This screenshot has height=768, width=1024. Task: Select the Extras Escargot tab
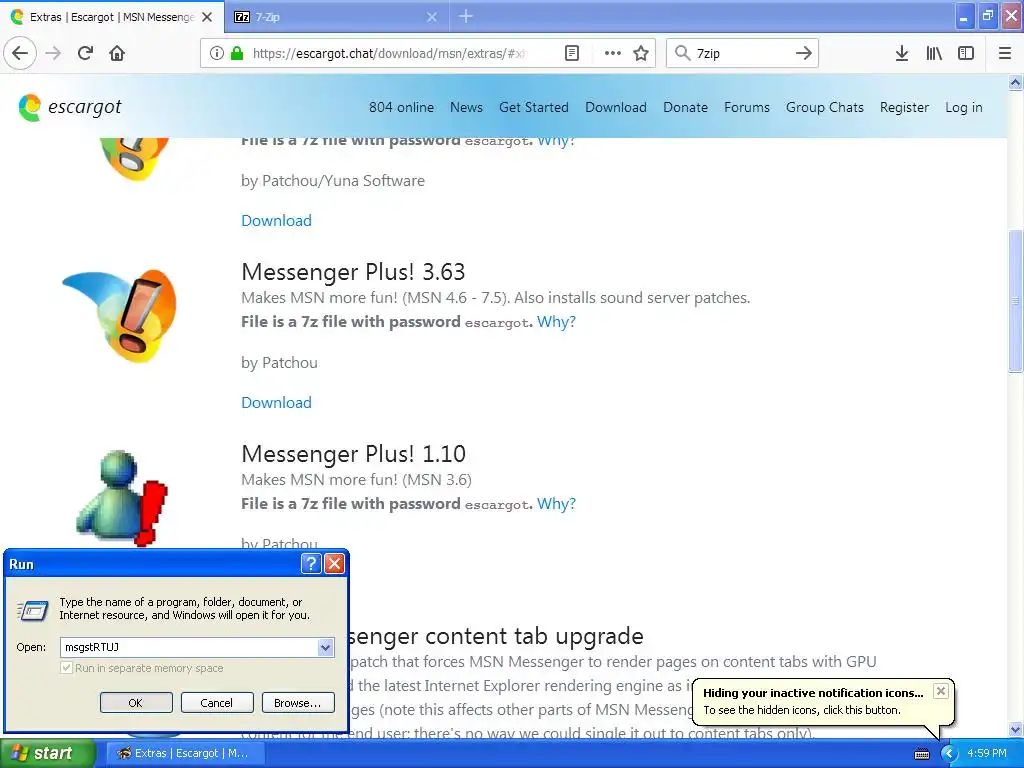point(112,17)
